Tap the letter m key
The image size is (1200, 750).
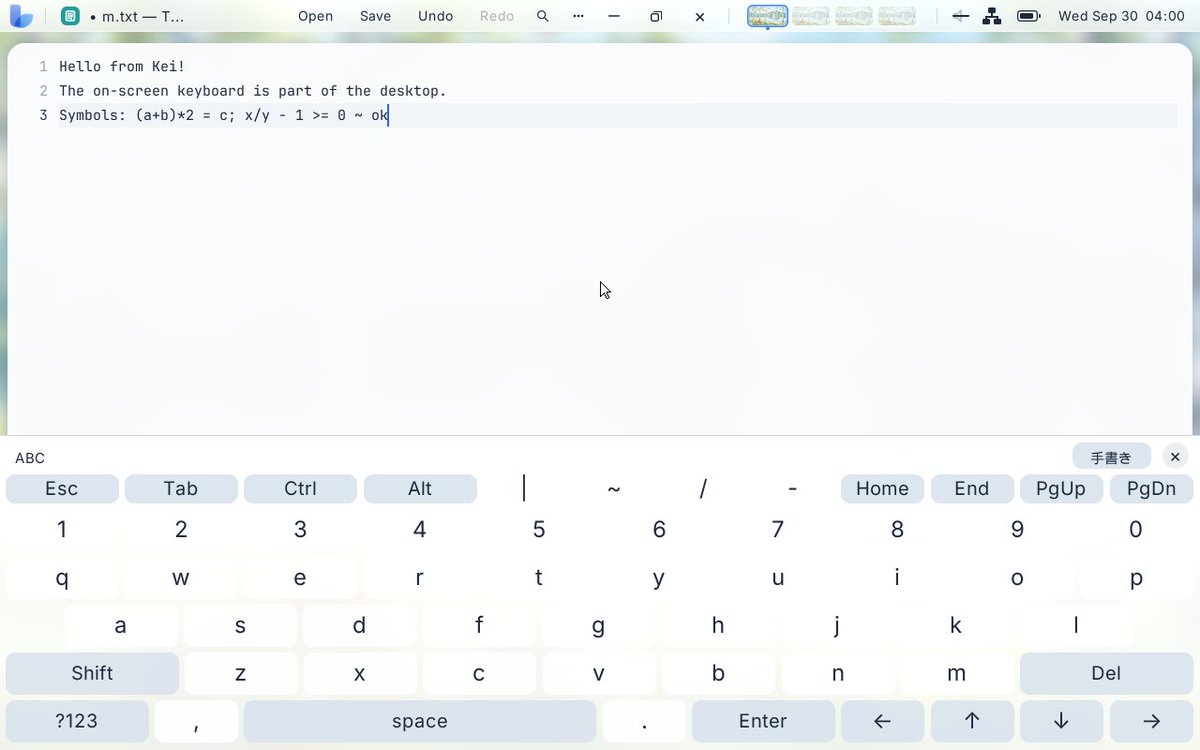(x=957, y=673)
